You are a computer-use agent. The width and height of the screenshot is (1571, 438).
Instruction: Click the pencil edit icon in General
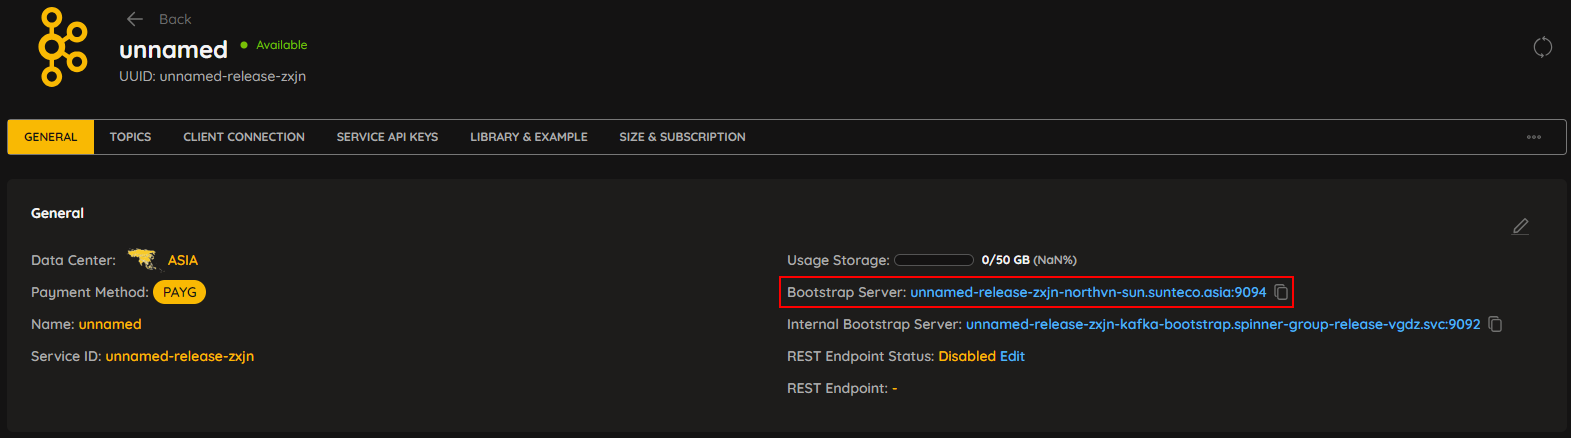1520,226
